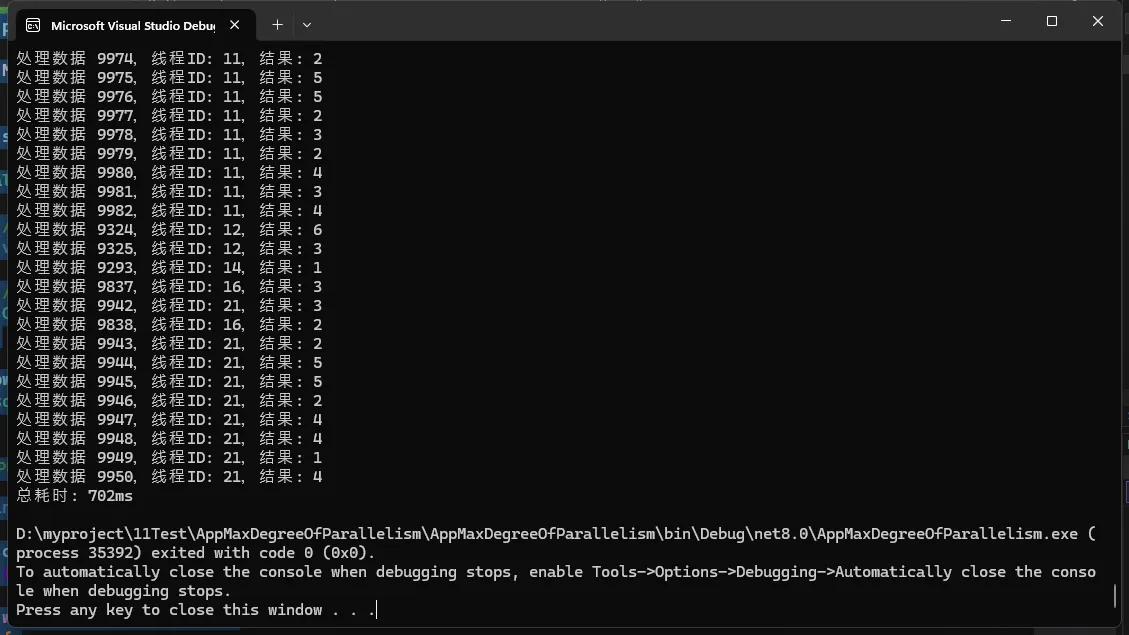
Task: Click the terminal scrollbar thumb
Action: pyautogui.click(x=1115, y=595)
